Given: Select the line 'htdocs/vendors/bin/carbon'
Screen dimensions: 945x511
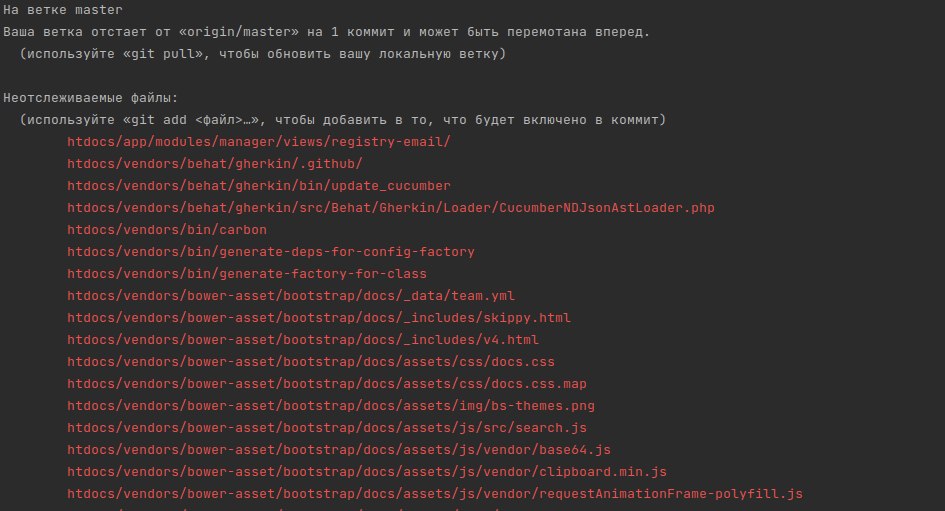Looking at the screenshot, I should click(x=166, y=230).
